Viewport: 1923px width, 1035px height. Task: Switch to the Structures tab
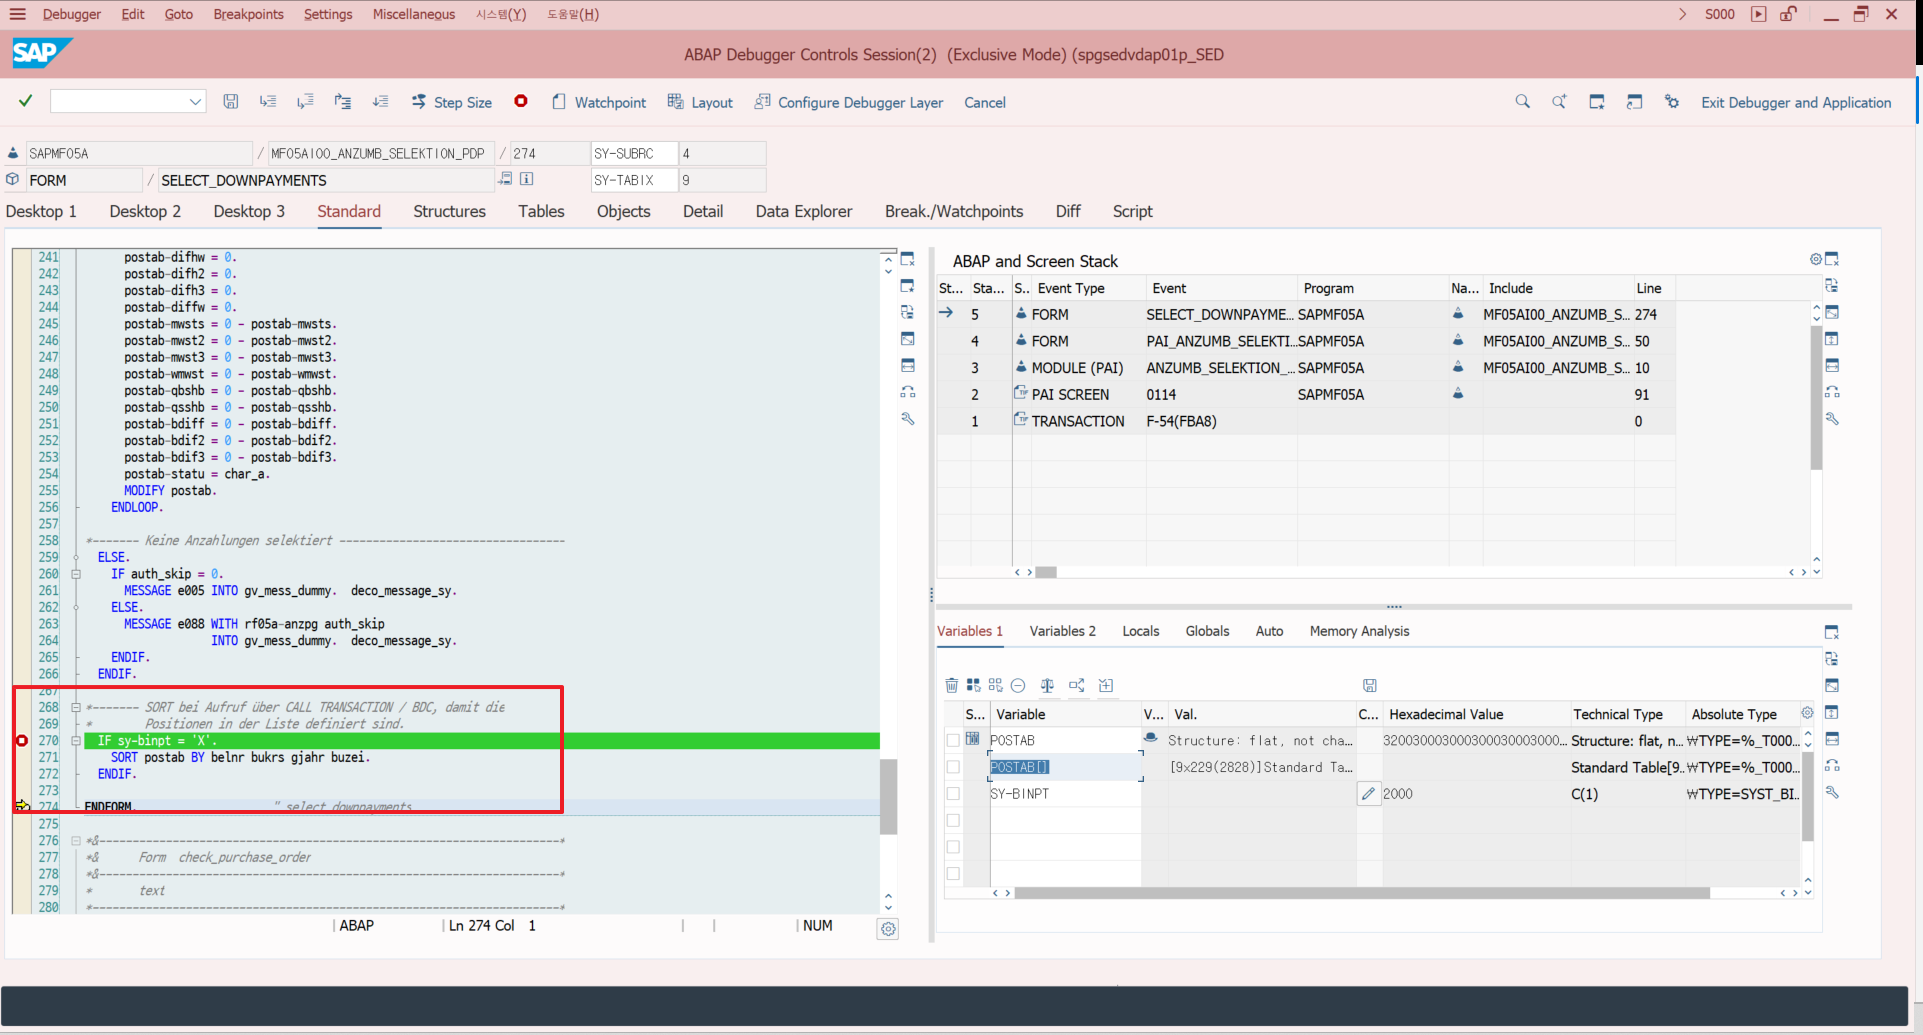point(449,211)
